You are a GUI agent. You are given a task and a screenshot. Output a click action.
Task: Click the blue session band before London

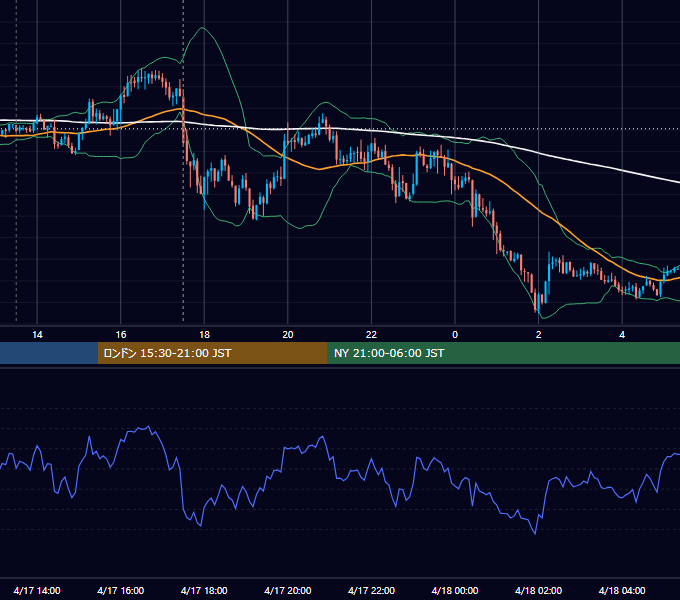[x=49, y=353]
